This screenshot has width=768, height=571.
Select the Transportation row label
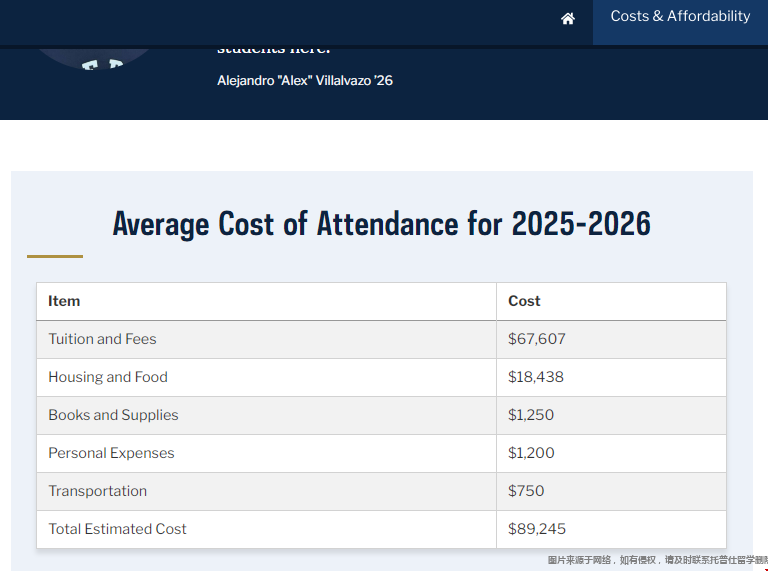(x=97, y=491)
